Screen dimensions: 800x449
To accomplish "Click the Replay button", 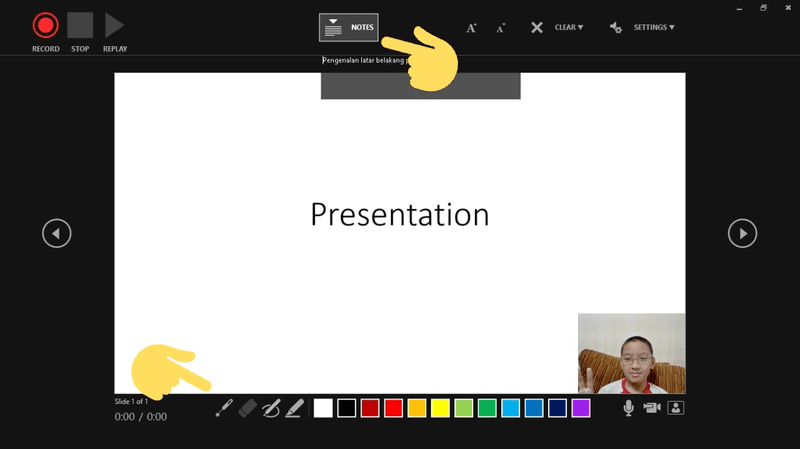I will (115, 25).
